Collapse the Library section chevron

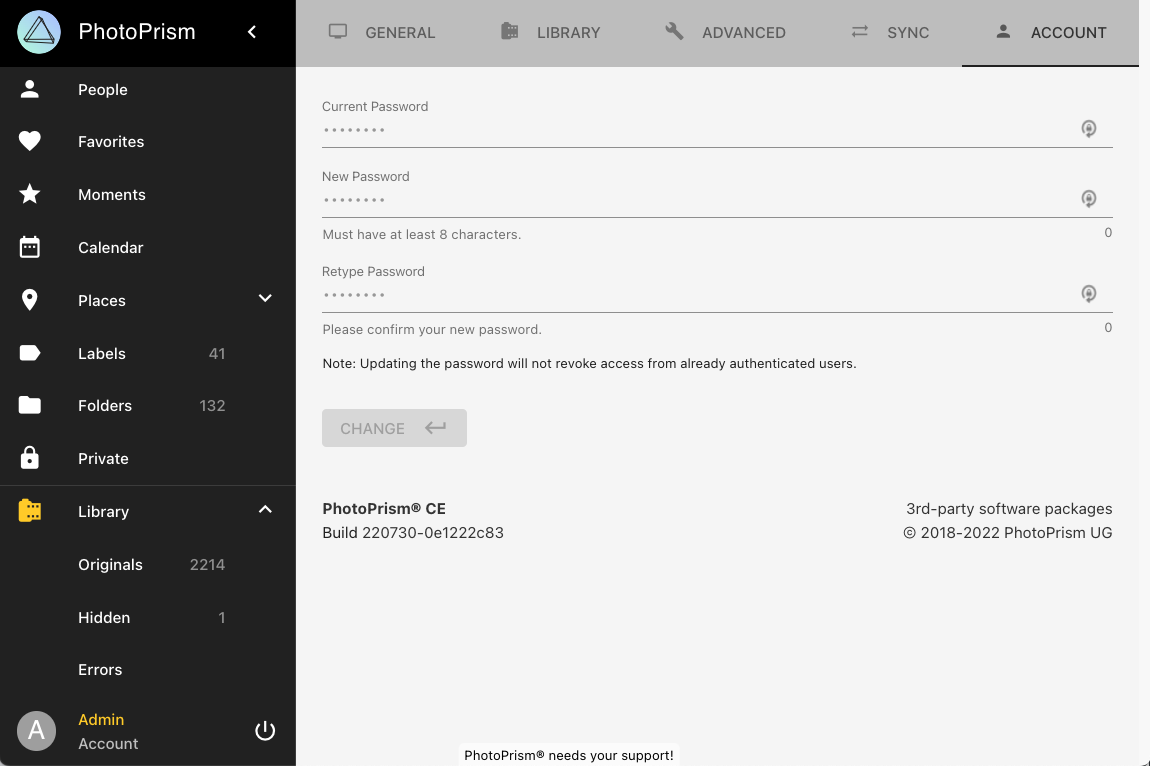265,510
